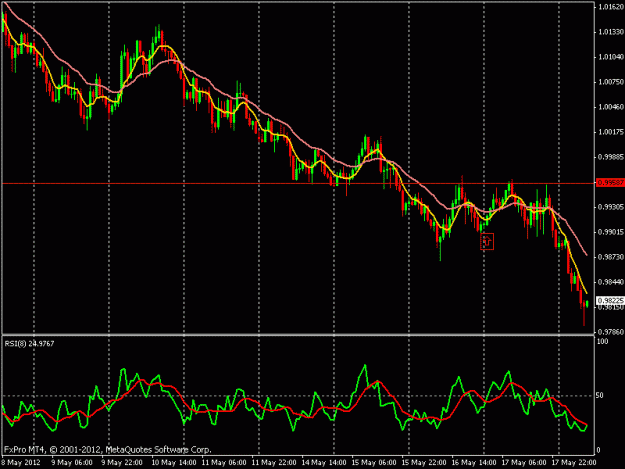Select the 1.01620 price scale value

(611, 7)
